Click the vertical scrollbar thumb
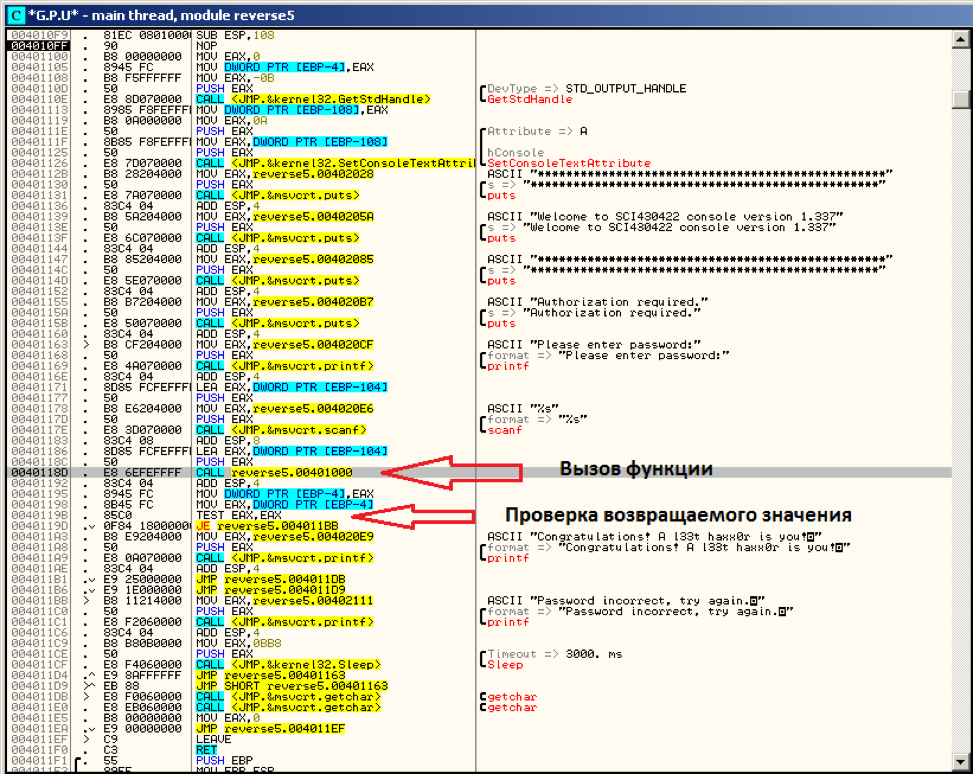This screenshot has width=973, height=774. point(960,100)
